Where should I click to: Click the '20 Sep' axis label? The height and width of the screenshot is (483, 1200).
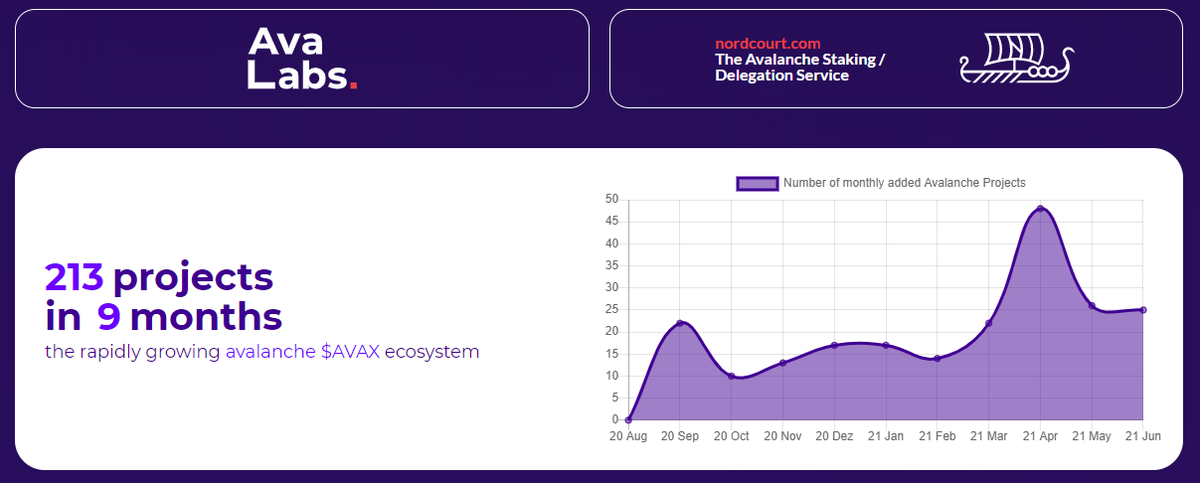(x=680, y=437)
